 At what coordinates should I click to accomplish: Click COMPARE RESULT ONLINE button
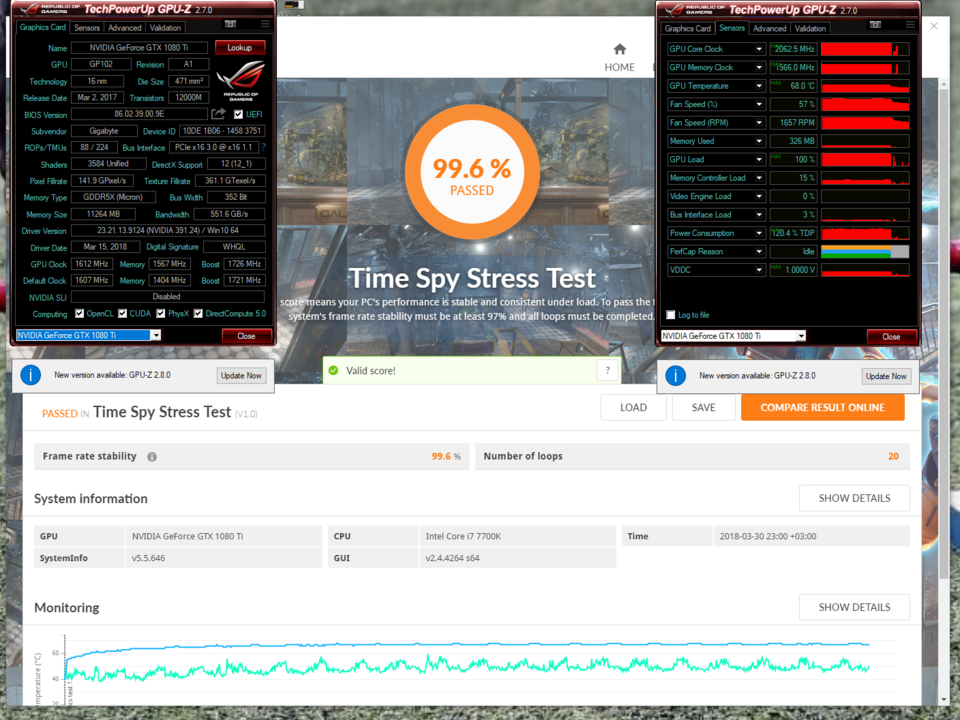coord(822,407)
